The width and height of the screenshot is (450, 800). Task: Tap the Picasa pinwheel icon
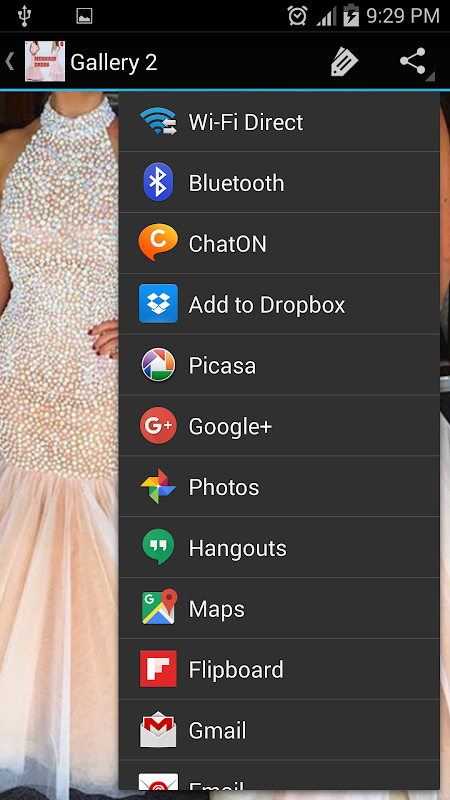[x=158, y=364]
